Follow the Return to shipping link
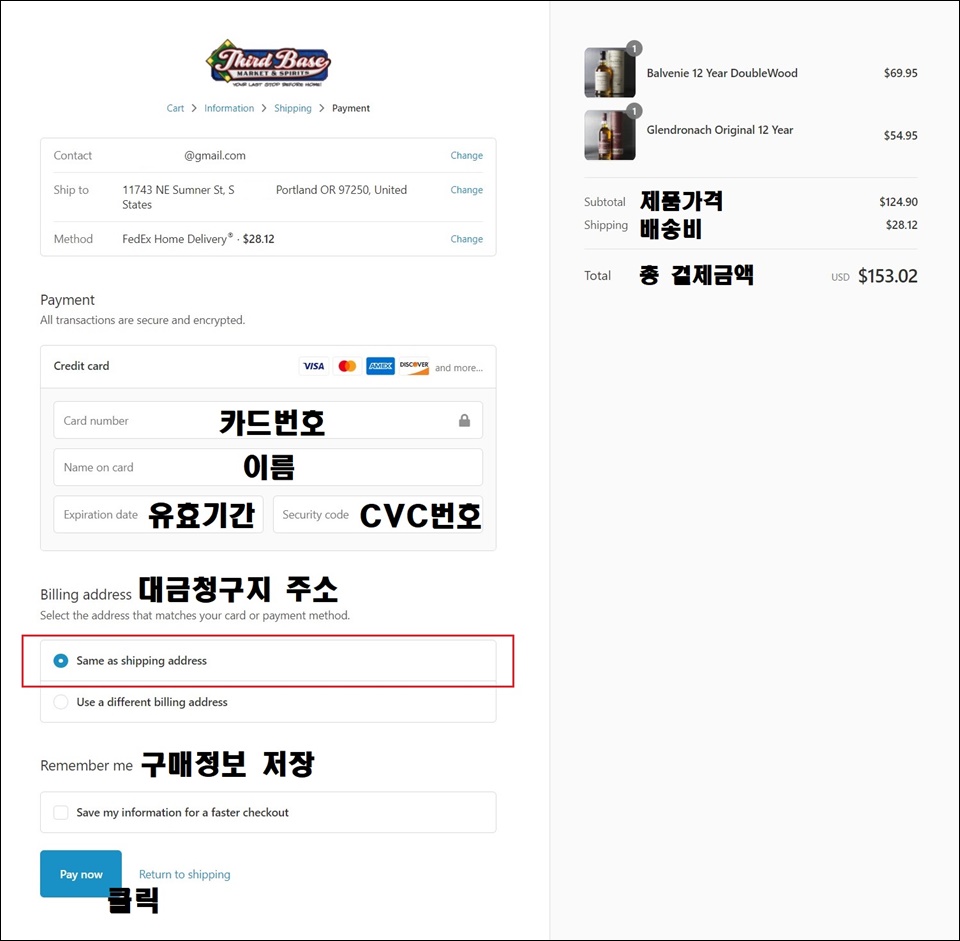The image size is (960, 941). [185, 874]
